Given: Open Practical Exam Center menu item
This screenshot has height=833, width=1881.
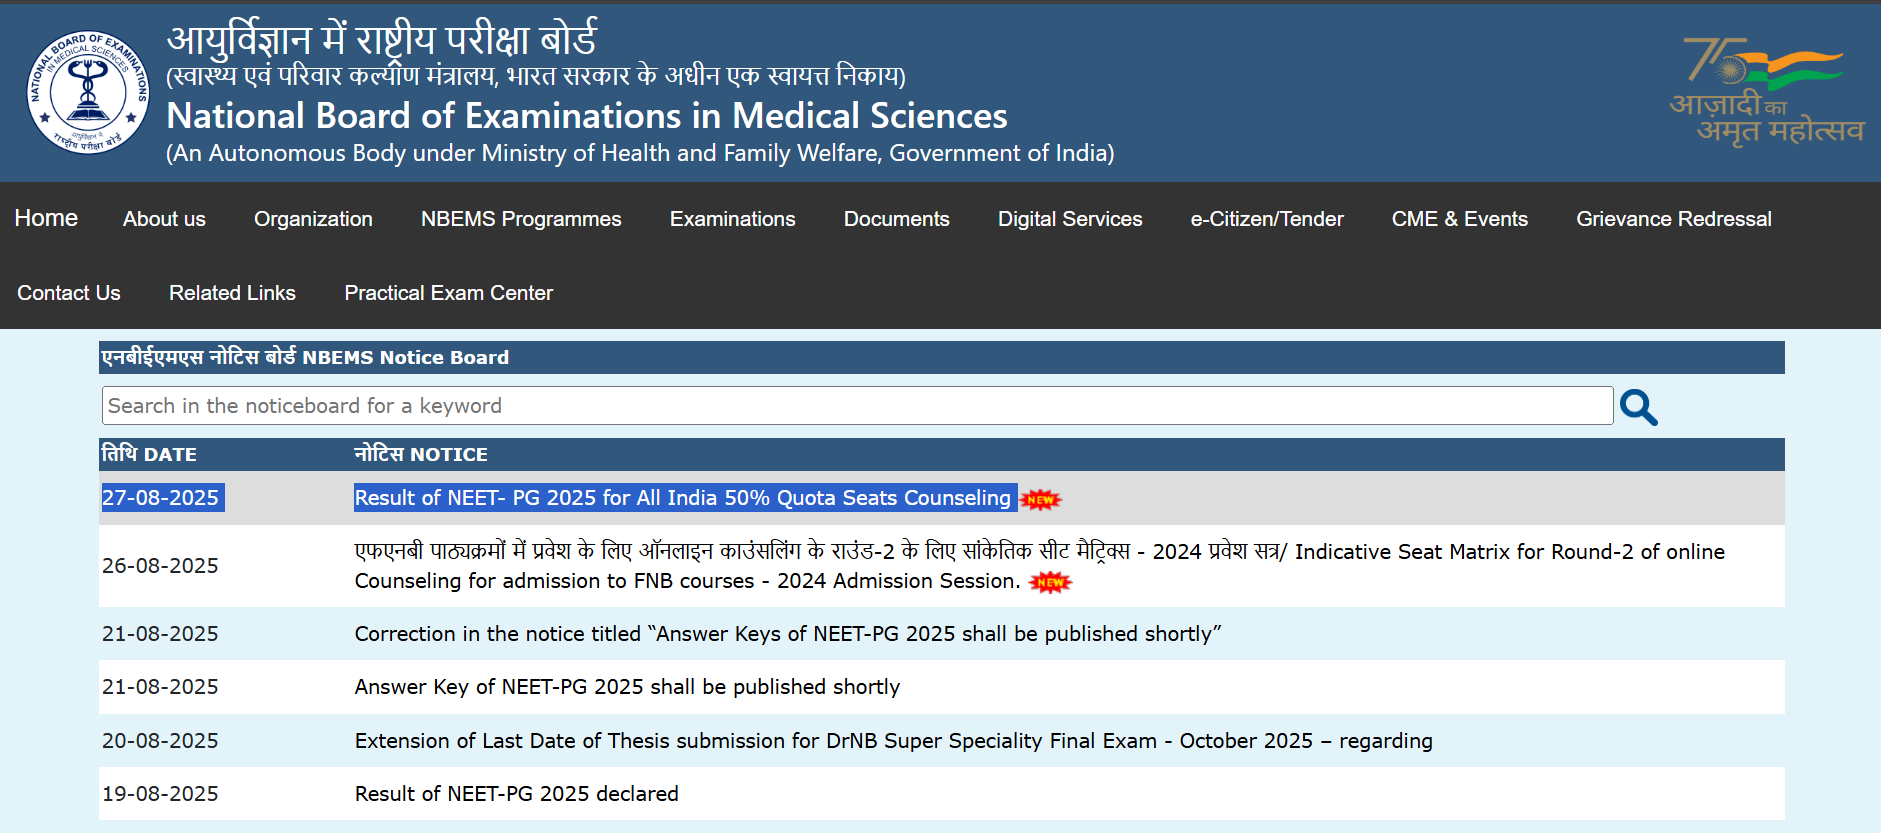Looking at the screenshot, I should [x=449, y=293].
